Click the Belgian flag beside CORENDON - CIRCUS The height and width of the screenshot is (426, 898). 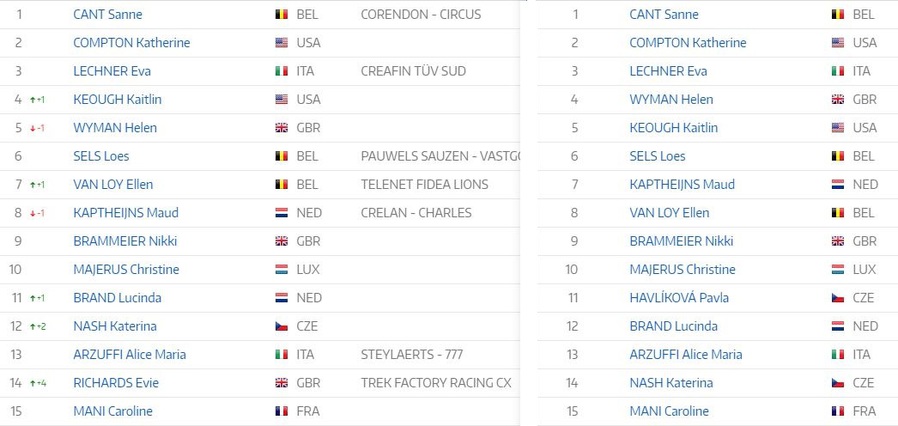pyautogui.click(x=281, y=14)
